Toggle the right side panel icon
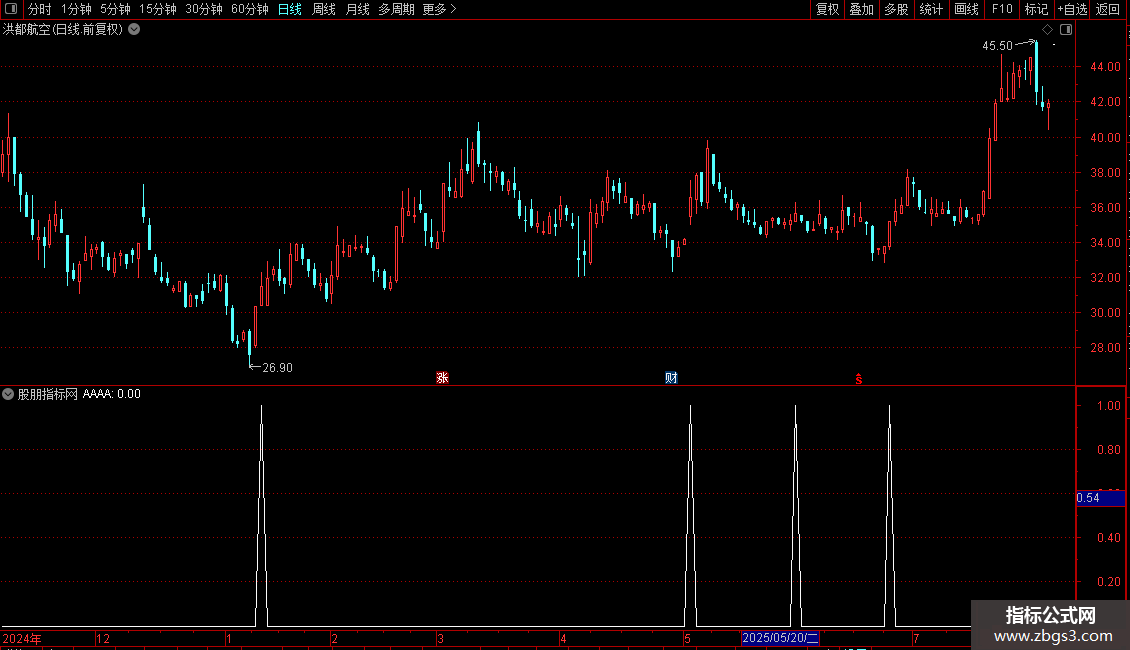1130x650 pixels. [1066, 30]
